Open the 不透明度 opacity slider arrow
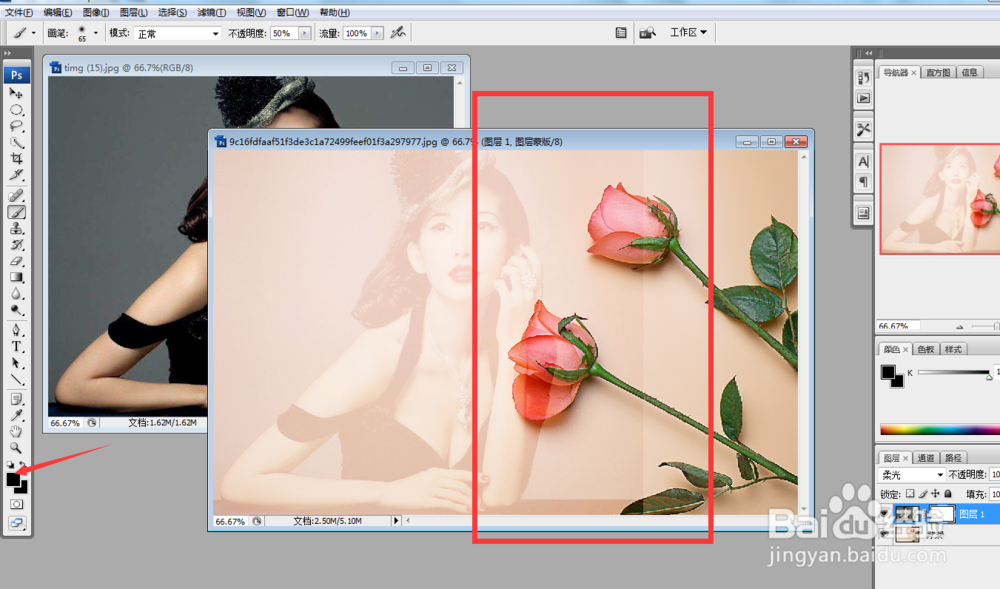Viewport: 1000px width, 589px height. (x=304, y=33)
